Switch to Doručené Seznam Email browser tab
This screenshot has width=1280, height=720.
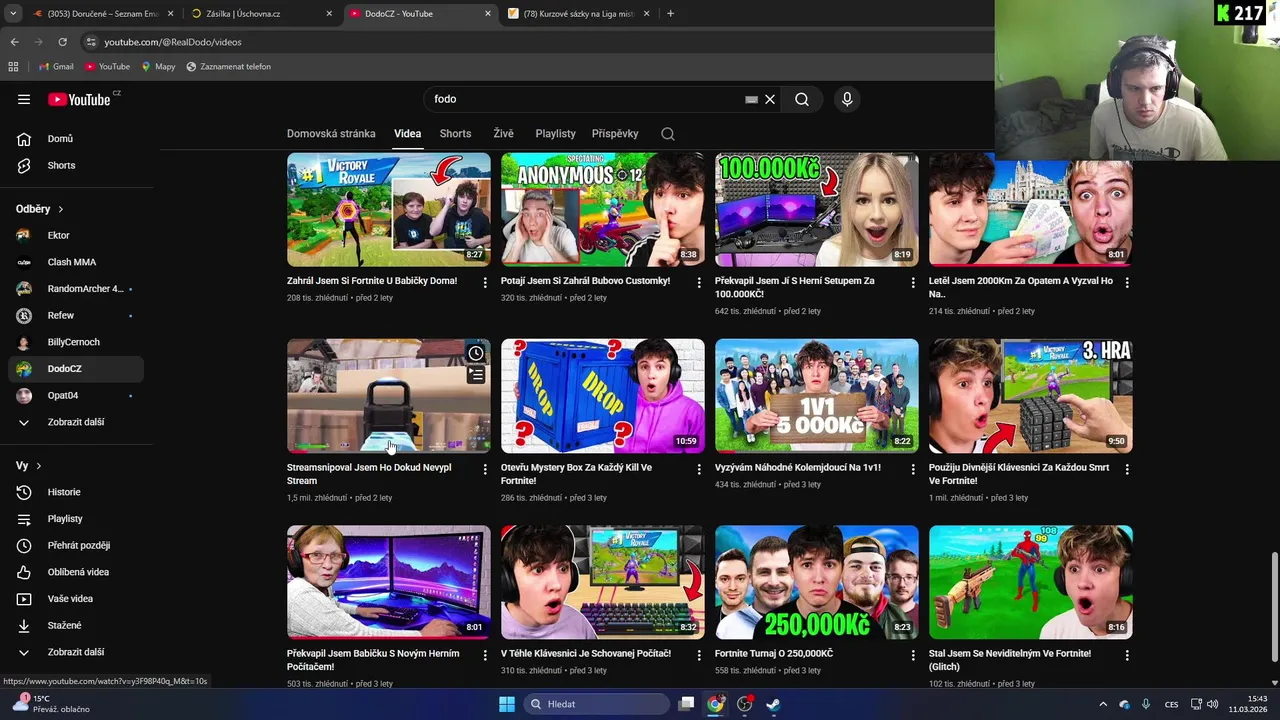104,14
